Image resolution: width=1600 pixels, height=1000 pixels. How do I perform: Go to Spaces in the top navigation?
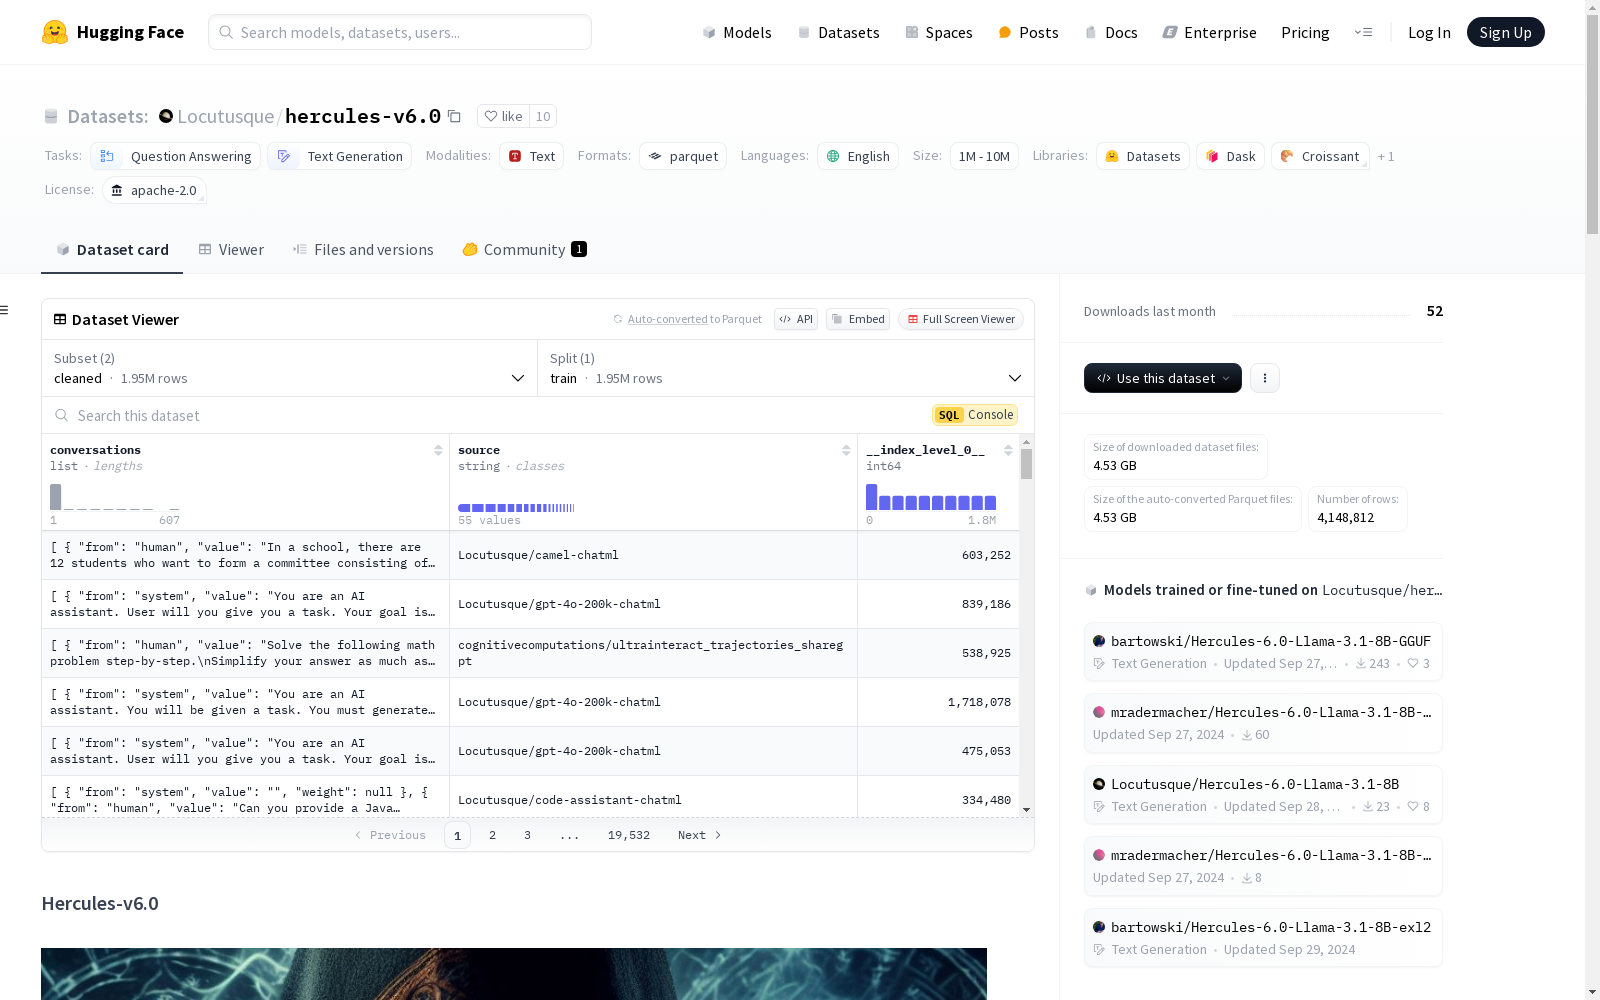click(938, 32)
